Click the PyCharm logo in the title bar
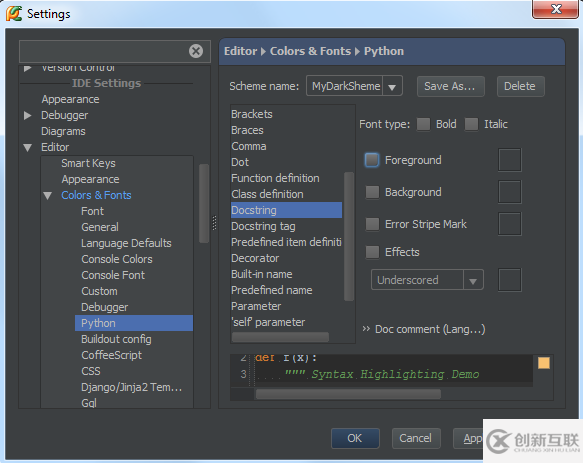The image size is (583, 463). [x=14, y=13]
